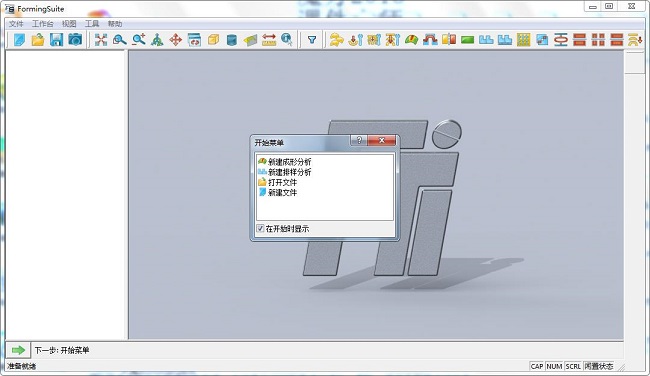
Task: Click the yellow and red split-blocks icon
Action: (449, 40)
